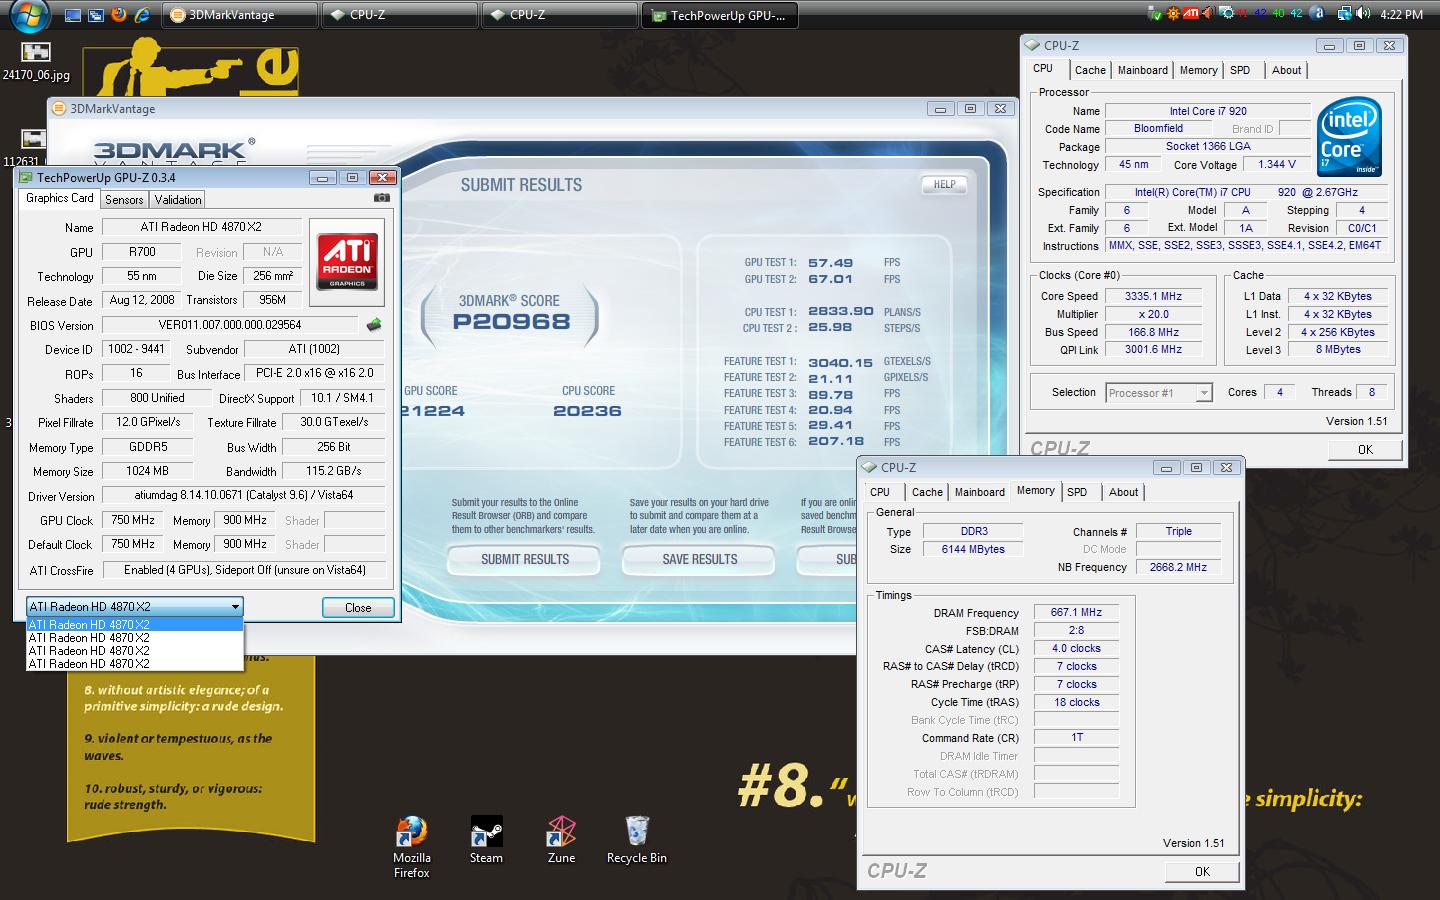Image resolution: width=1440 pixels, height=900 pixels.
Task: Click SUBMIT RESULTS in 3DMark Vantage
Action: point(524,560)
